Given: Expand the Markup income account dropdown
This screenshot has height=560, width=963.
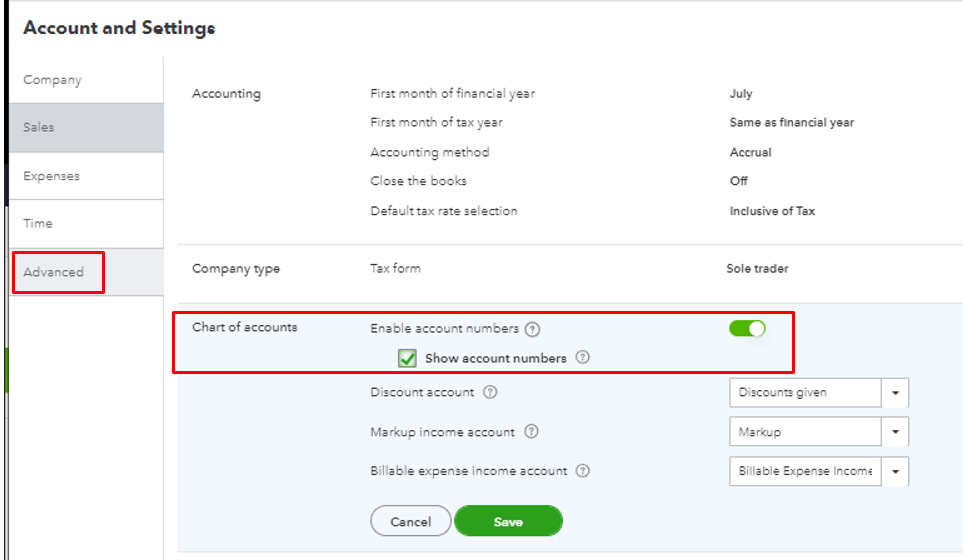Looking at the screenshot, I should 895,432.
